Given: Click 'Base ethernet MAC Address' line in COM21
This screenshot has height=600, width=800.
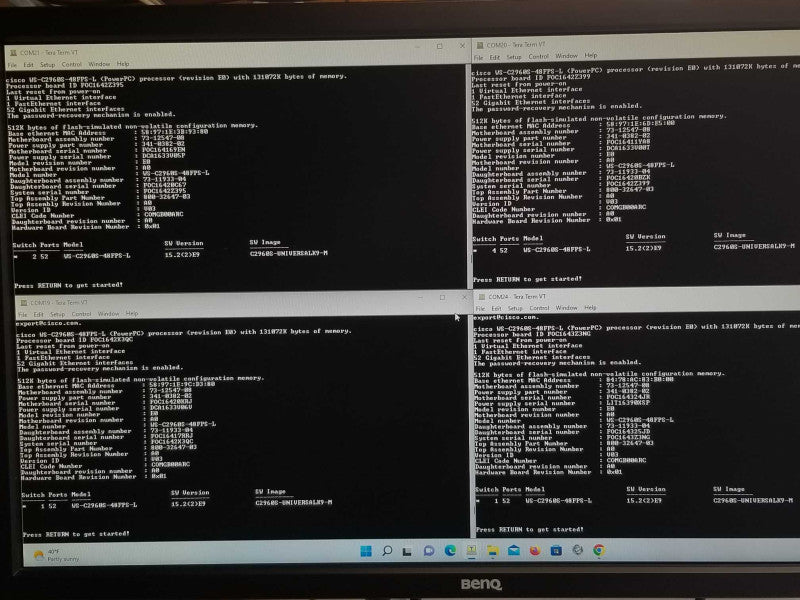Looking at the screenshot, I should [108, 132].
